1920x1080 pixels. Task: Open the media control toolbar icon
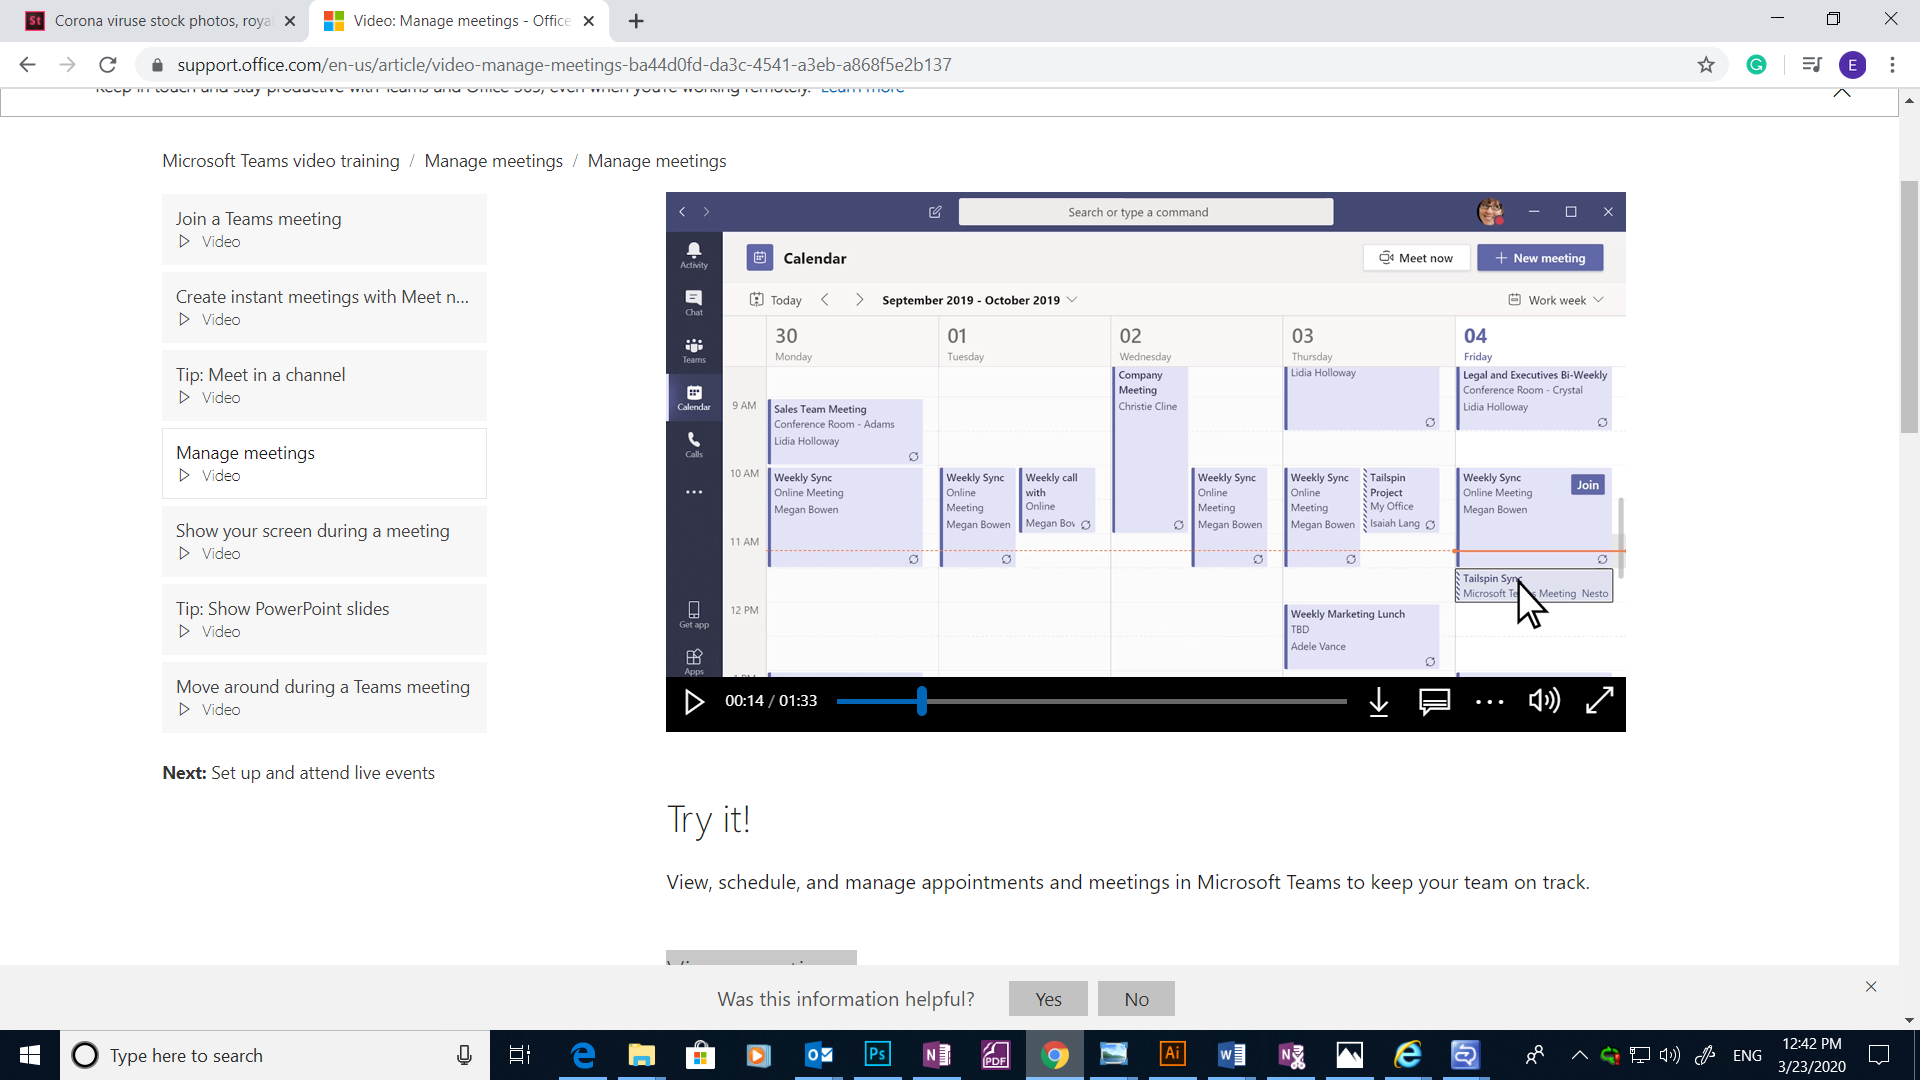pos(1811,65)
